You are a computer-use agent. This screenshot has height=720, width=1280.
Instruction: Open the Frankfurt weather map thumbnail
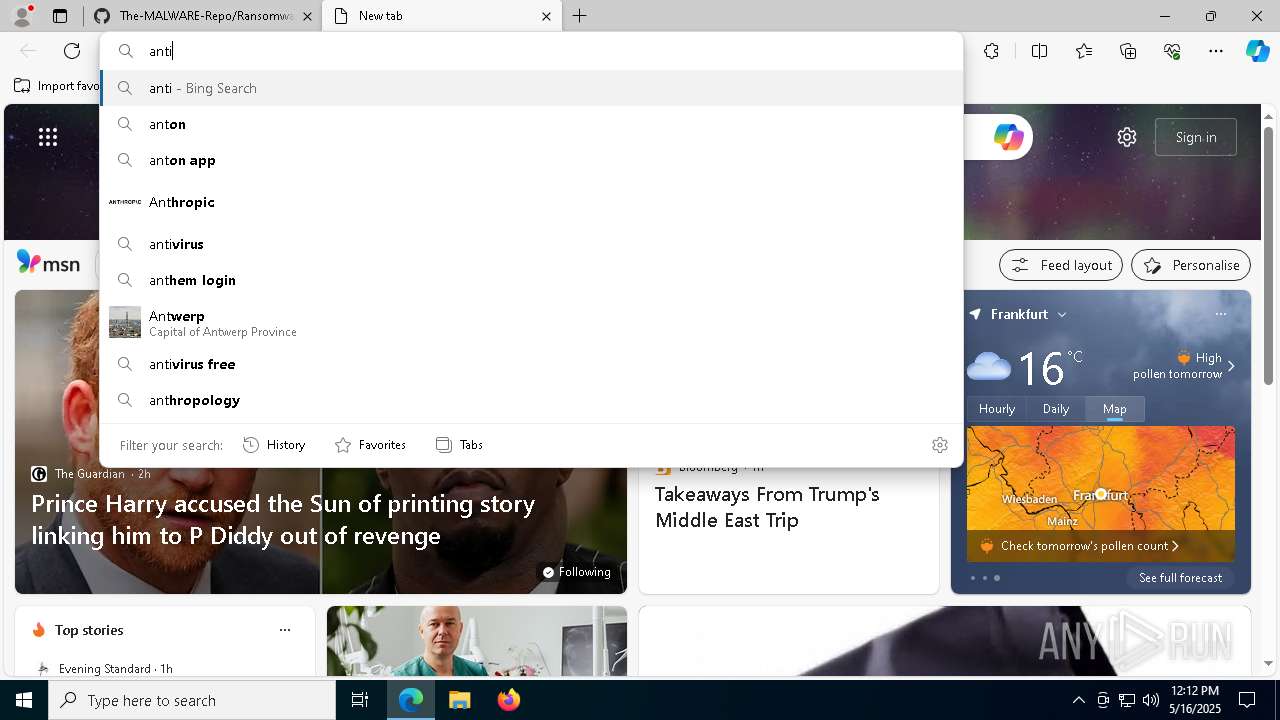click(x=1100, y=480)
